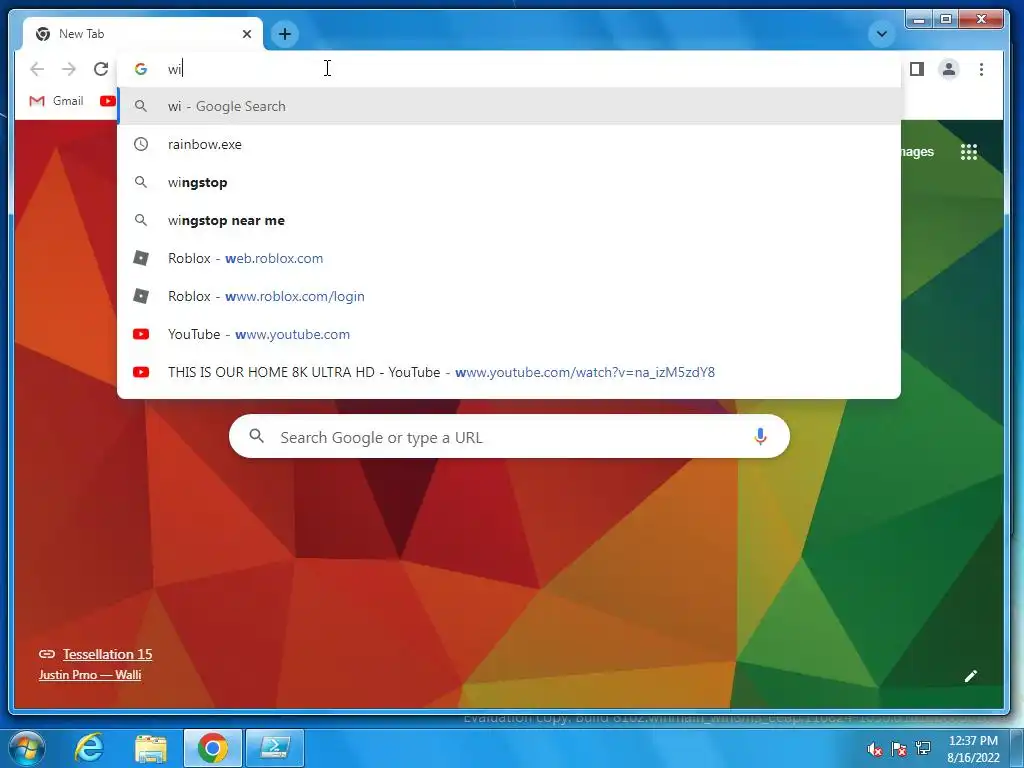Open Chrome's three-dot menu
The height and width of the screenshot is (768, 1024).
(982, 69)
